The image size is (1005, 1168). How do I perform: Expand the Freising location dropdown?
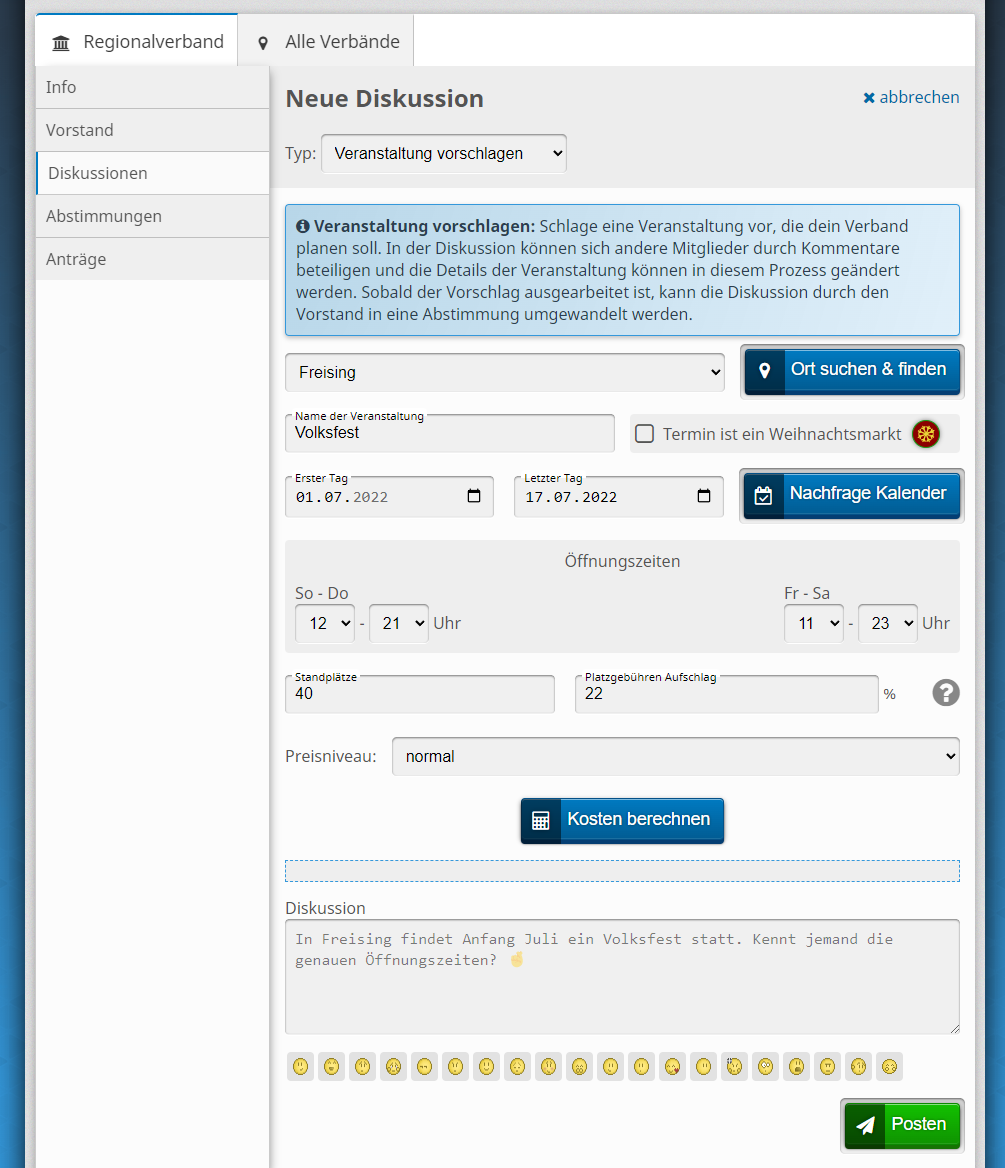pos(504,372)
